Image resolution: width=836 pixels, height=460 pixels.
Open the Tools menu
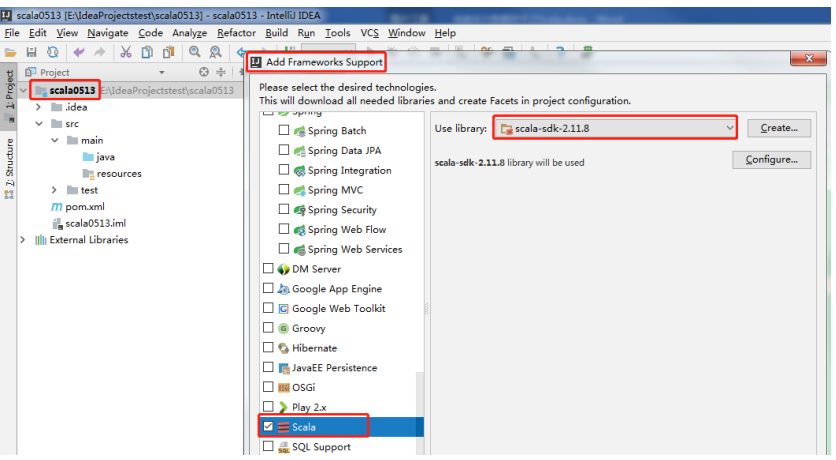pyautogui.click(x=337, y=33)
